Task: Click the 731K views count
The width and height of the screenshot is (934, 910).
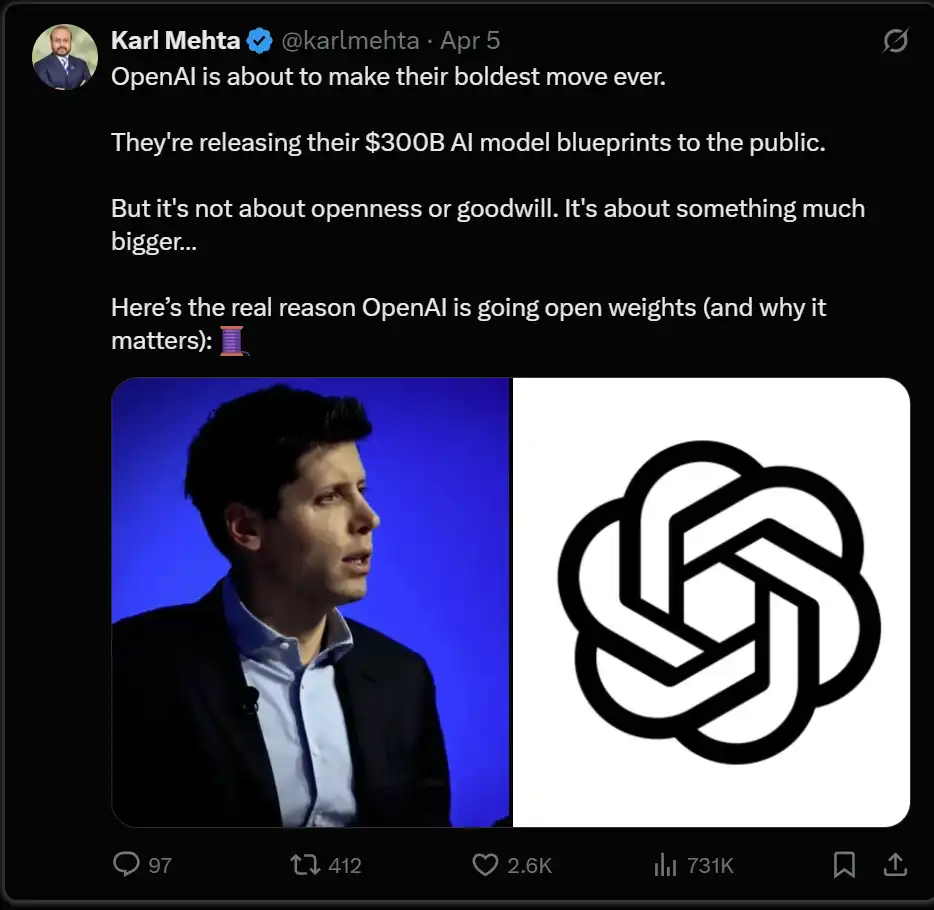Action: (x=711, y=865)
